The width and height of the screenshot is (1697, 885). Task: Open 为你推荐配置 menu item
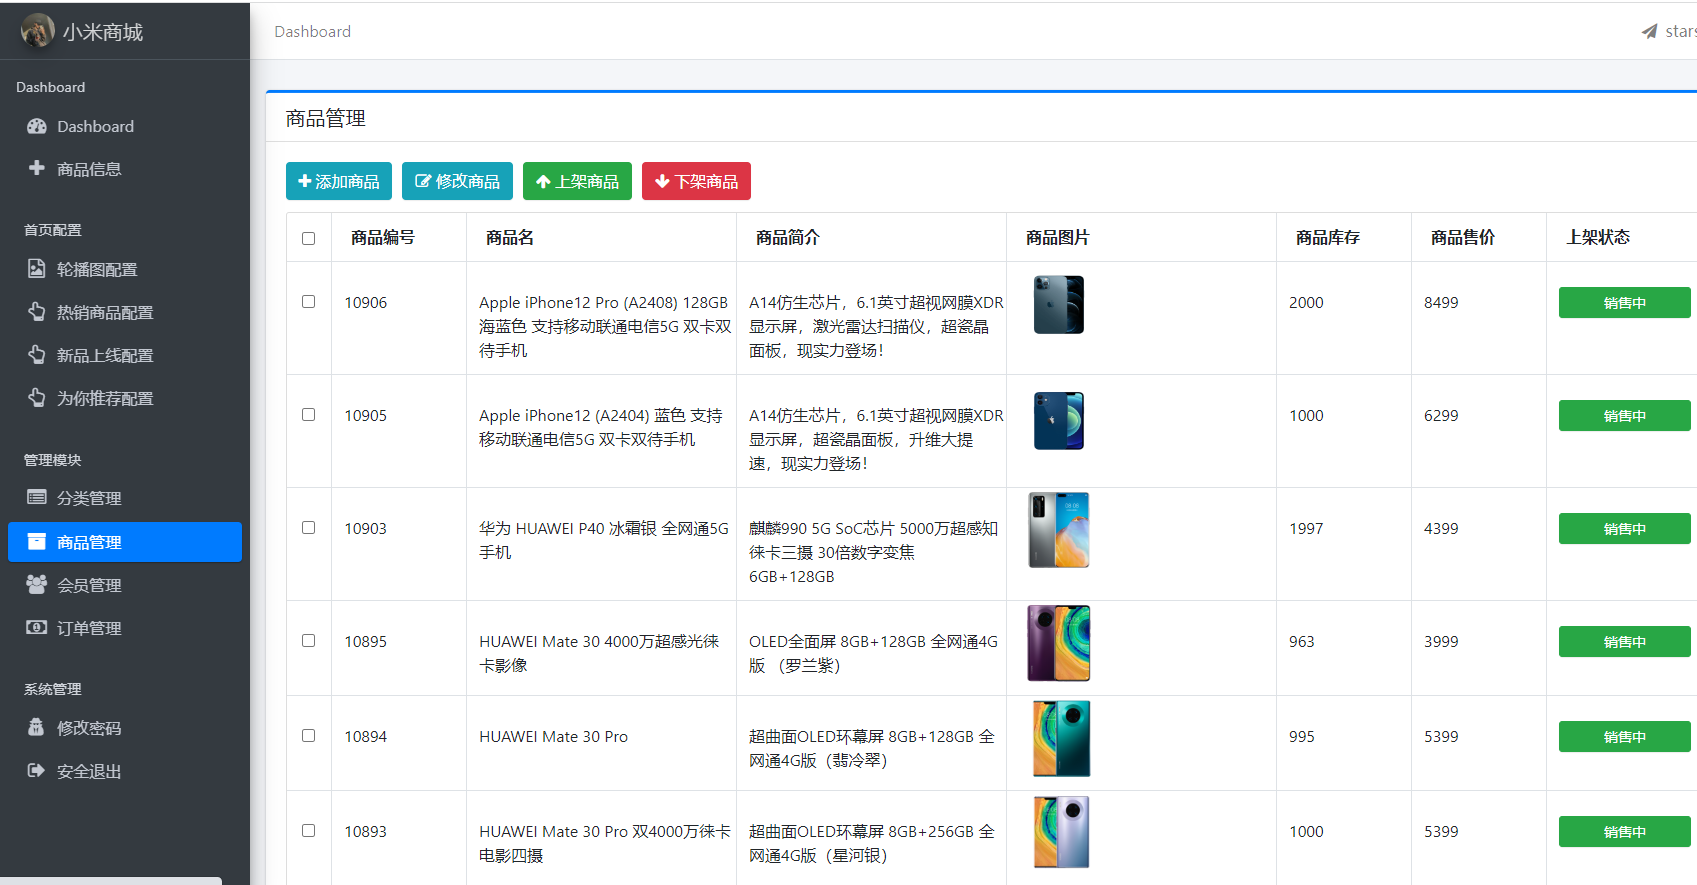pos(125,398)
